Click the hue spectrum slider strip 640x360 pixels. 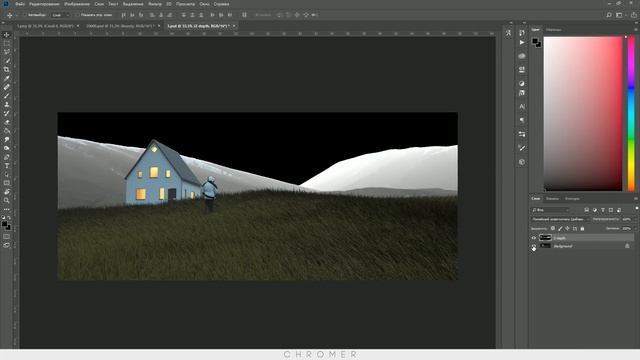pyautogui.click(x=631, y=113)
